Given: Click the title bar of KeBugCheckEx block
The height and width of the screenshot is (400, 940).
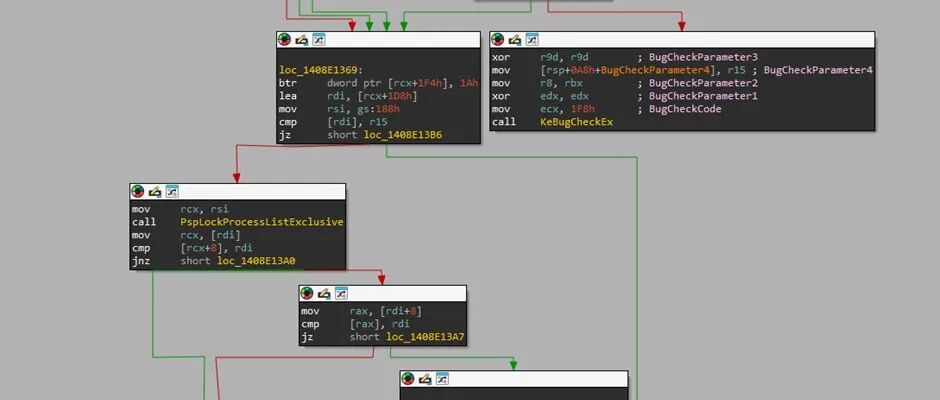Looking at the screenshot, I should (x=682, y=40).
